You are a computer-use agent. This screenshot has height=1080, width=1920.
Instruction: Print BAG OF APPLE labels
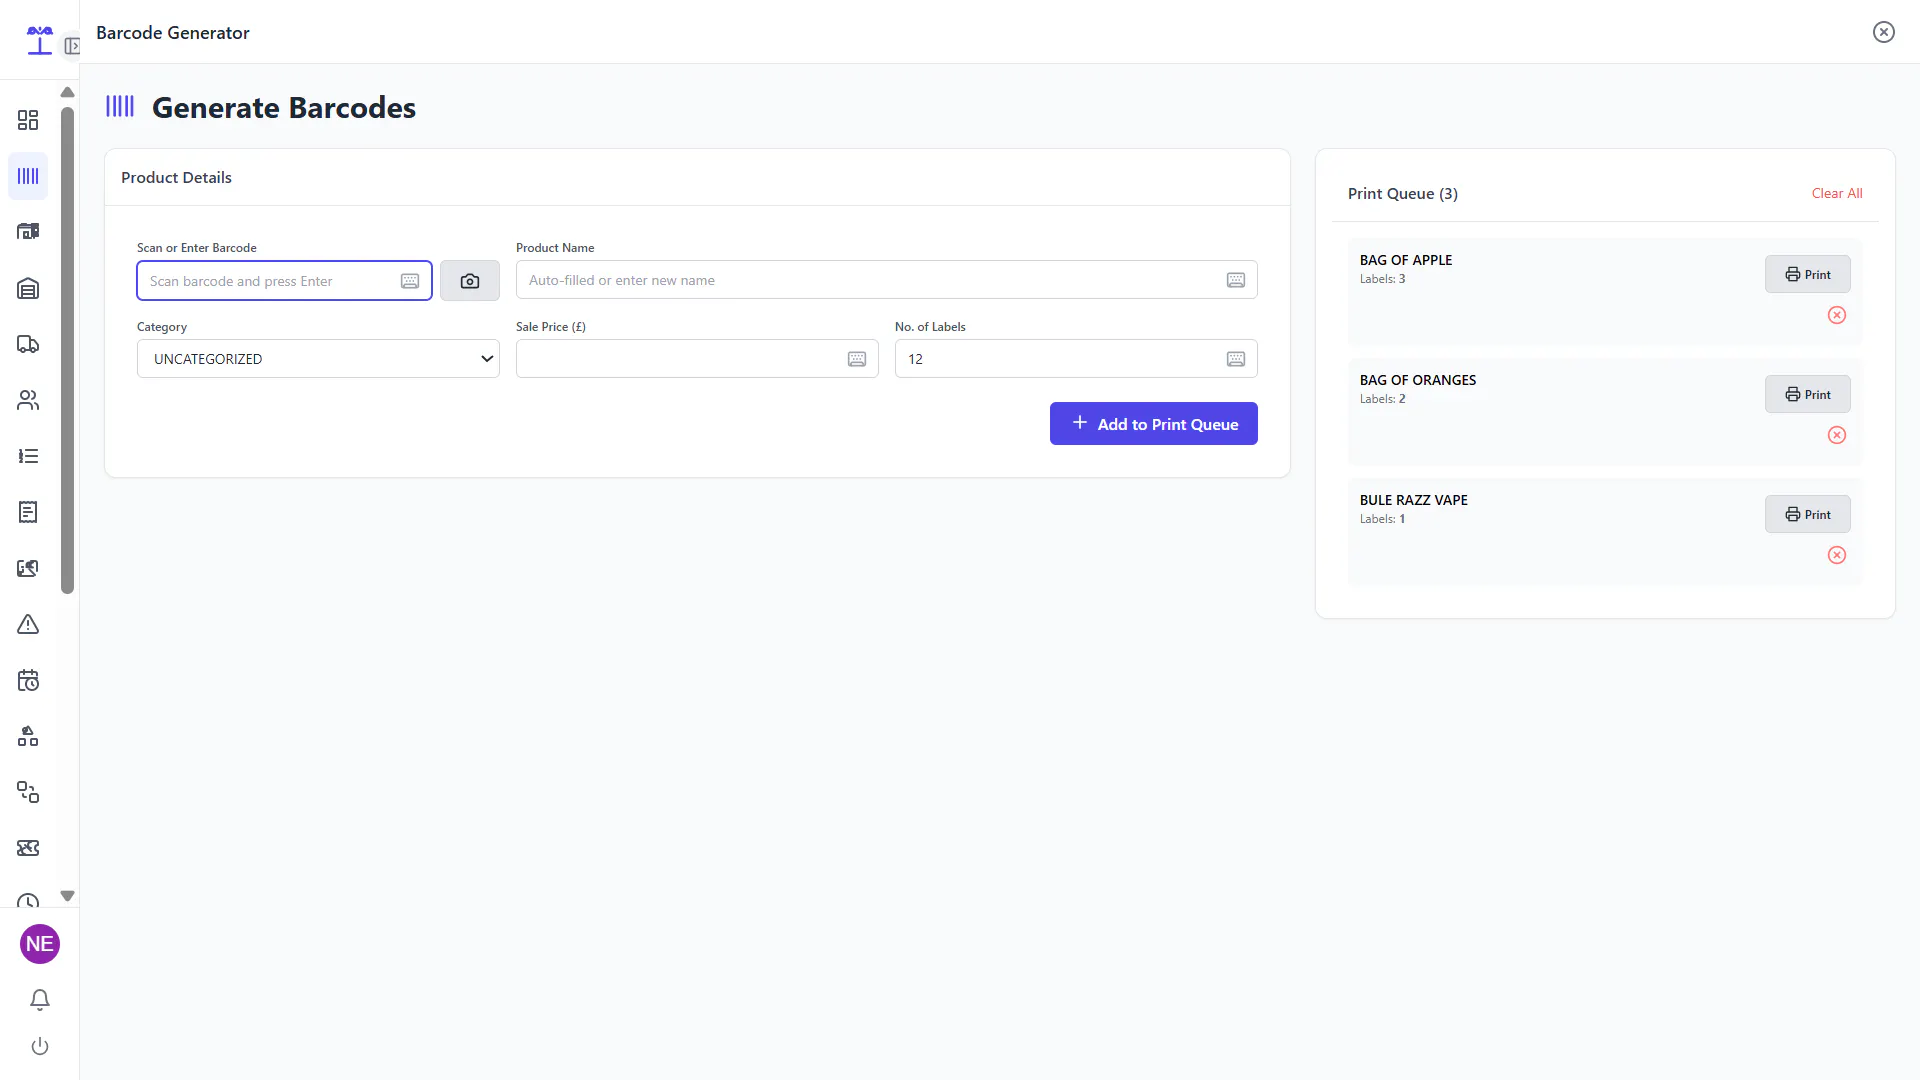[1808, 274]
